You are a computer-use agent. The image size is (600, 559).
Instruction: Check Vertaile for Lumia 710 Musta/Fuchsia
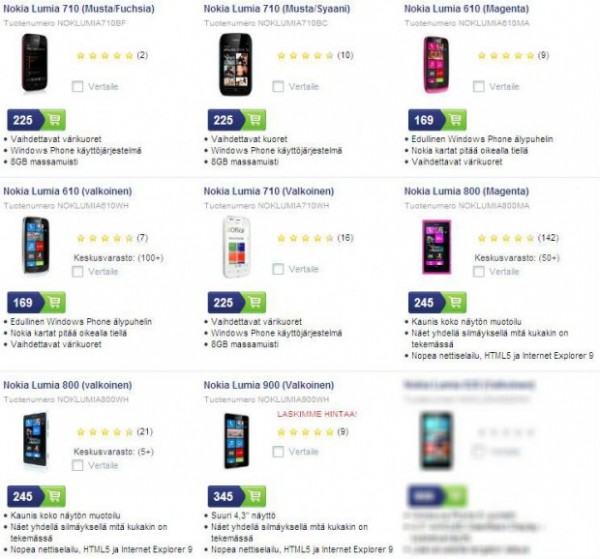[x=78, y=86]
